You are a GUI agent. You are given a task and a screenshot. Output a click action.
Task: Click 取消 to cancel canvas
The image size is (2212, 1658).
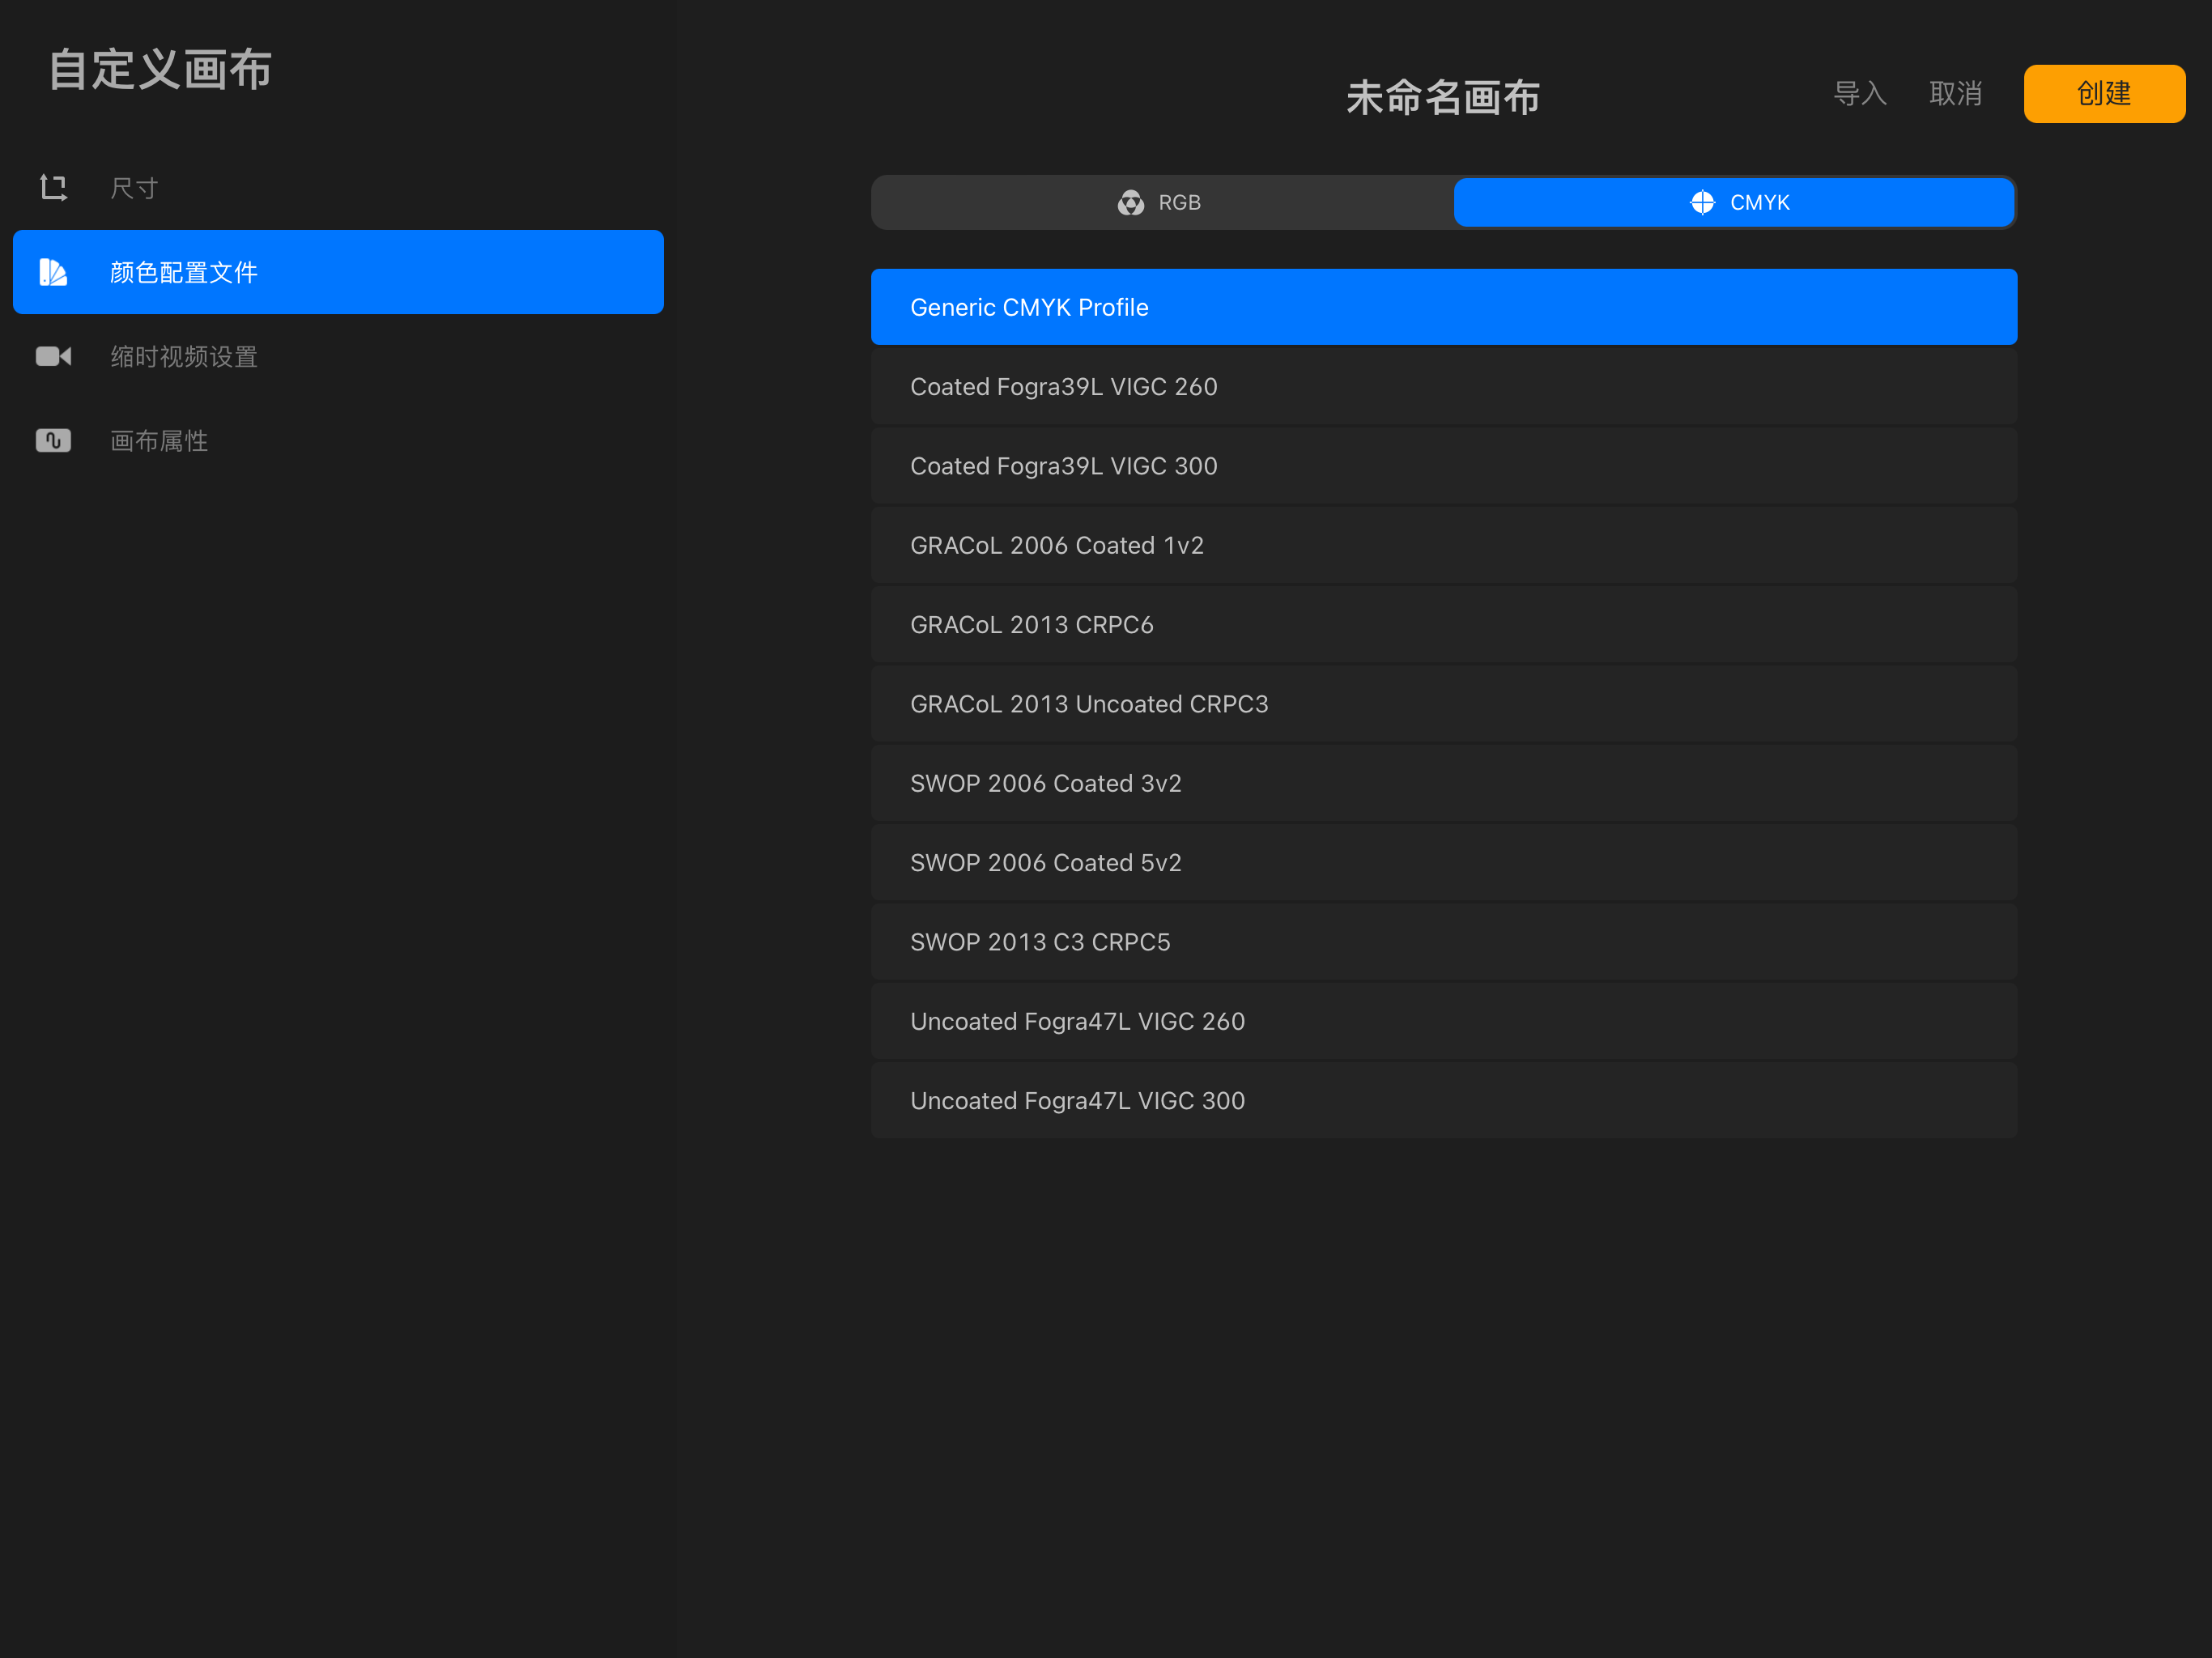tap(1955, 94)
